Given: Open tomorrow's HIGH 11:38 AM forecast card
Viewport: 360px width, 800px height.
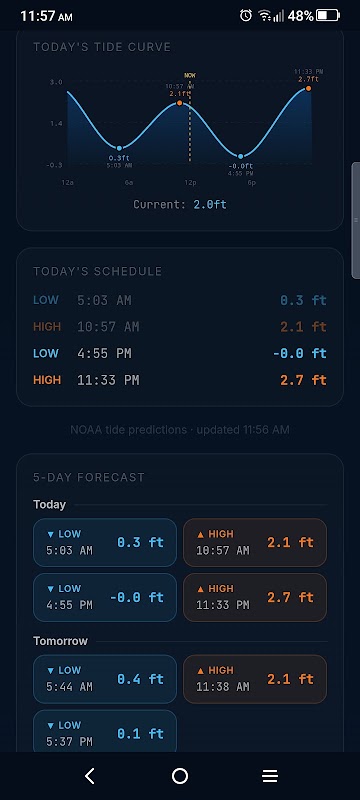Looking at the screenshot, I should tap(255, 679).
